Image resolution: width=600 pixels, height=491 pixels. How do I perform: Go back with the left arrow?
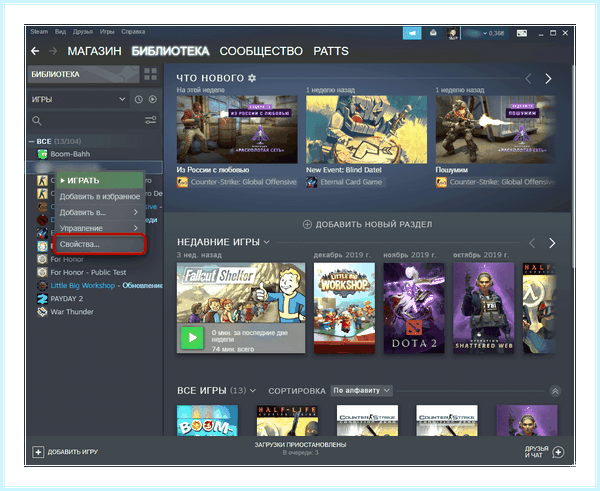35,51
